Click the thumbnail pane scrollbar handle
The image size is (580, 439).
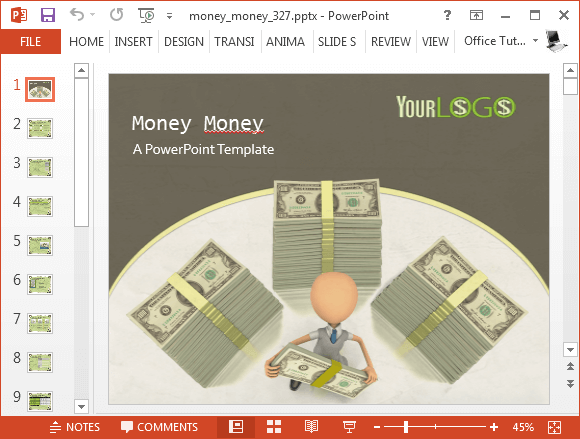(81, 152)
